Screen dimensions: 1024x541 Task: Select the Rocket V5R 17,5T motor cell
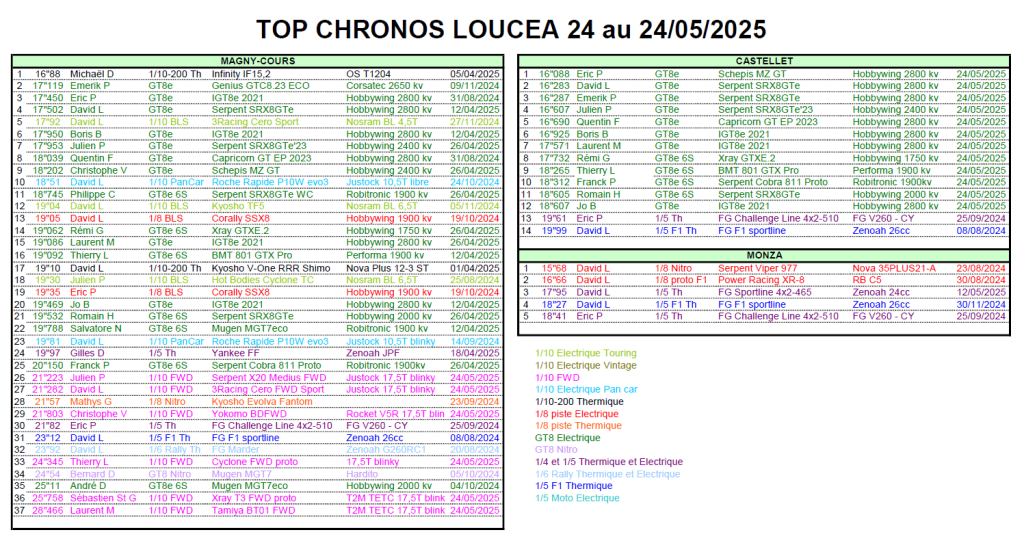(x=395, y=414)
